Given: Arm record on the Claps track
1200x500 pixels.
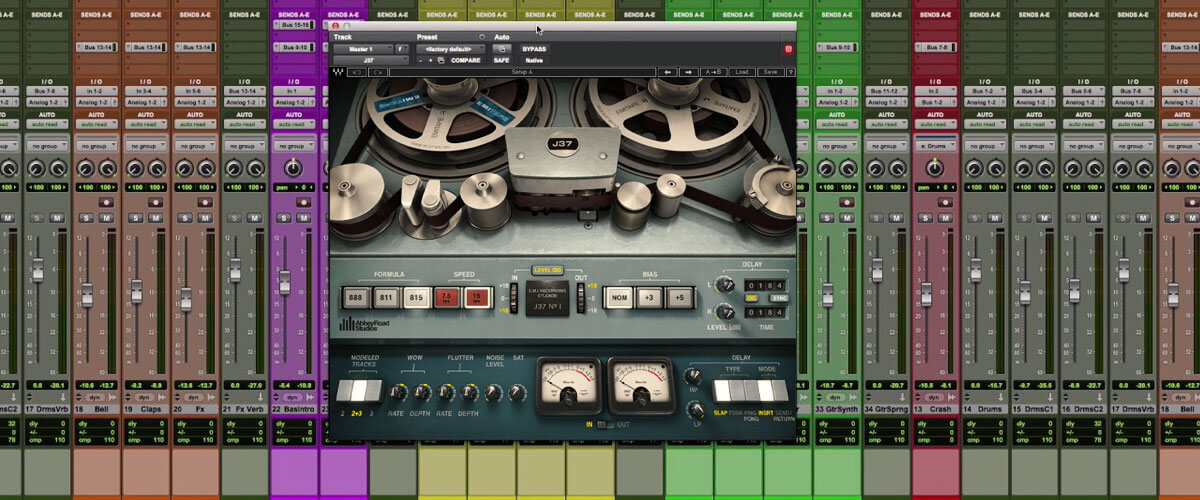Looking at the screenshot, I should (155, 202).
